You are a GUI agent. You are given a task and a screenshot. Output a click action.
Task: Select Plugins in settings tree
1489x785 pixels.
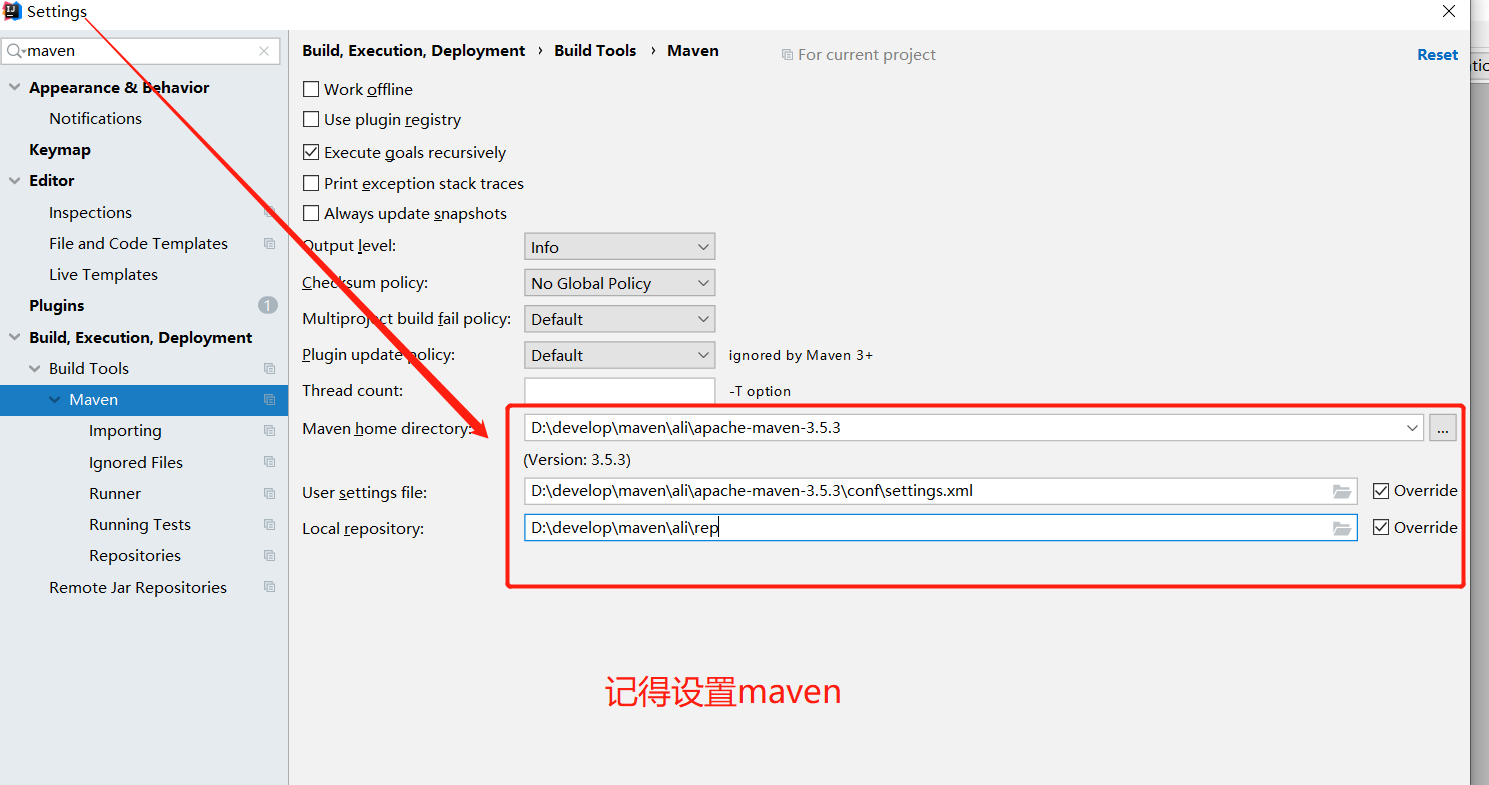57,305
